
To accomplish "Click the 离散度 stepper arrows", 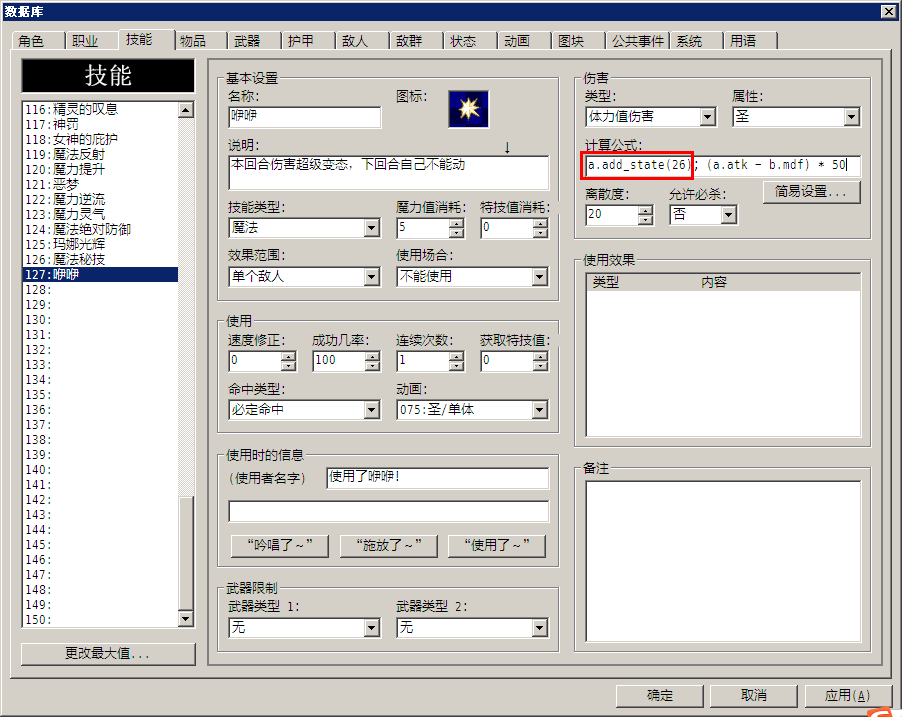I will [x=645, y=215].
